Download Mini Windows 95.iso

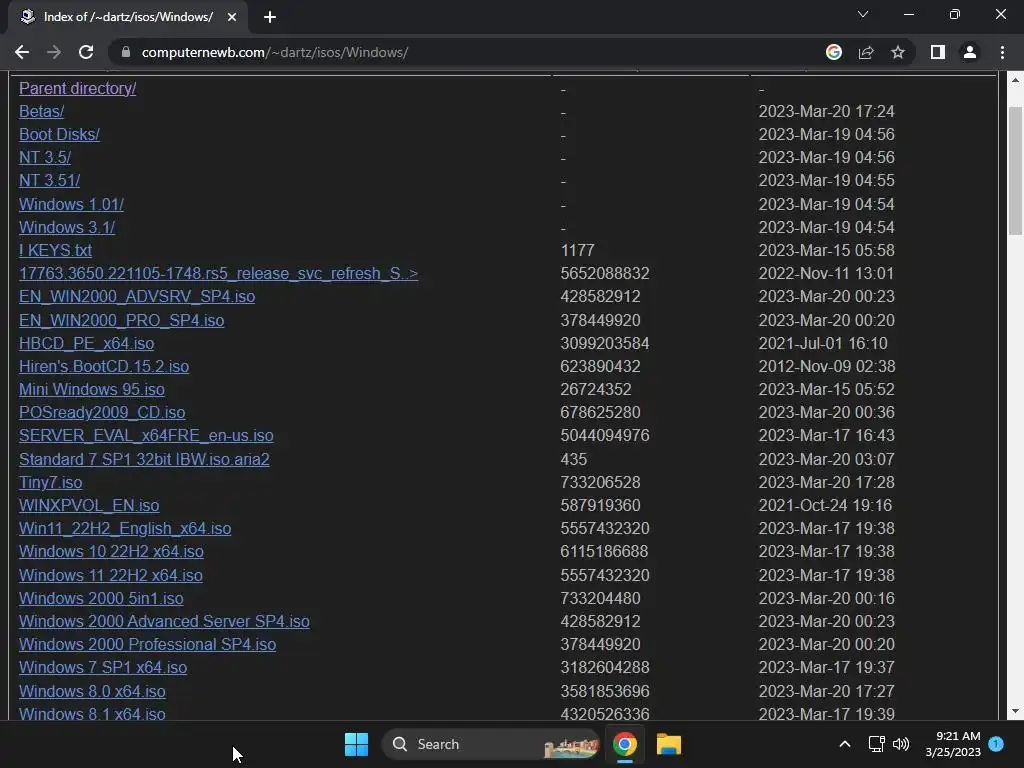tap(92, 389)
